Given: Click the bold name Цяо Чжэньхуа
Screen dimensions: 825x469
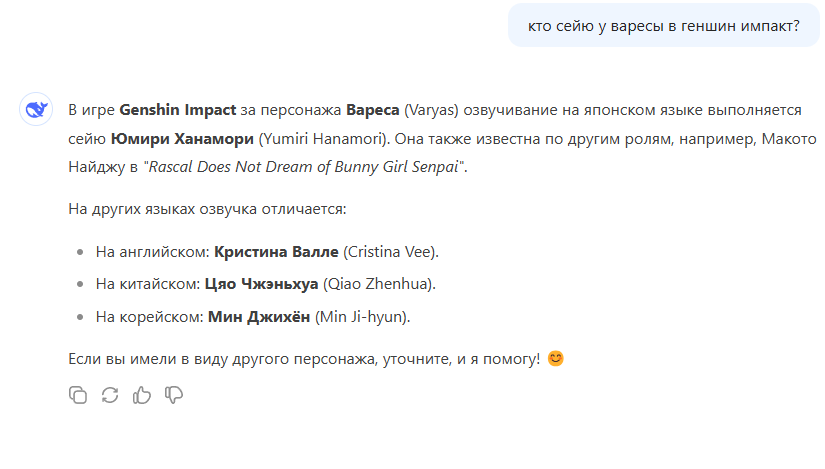Looking at the screenshot, I should (x=261, y=284).
